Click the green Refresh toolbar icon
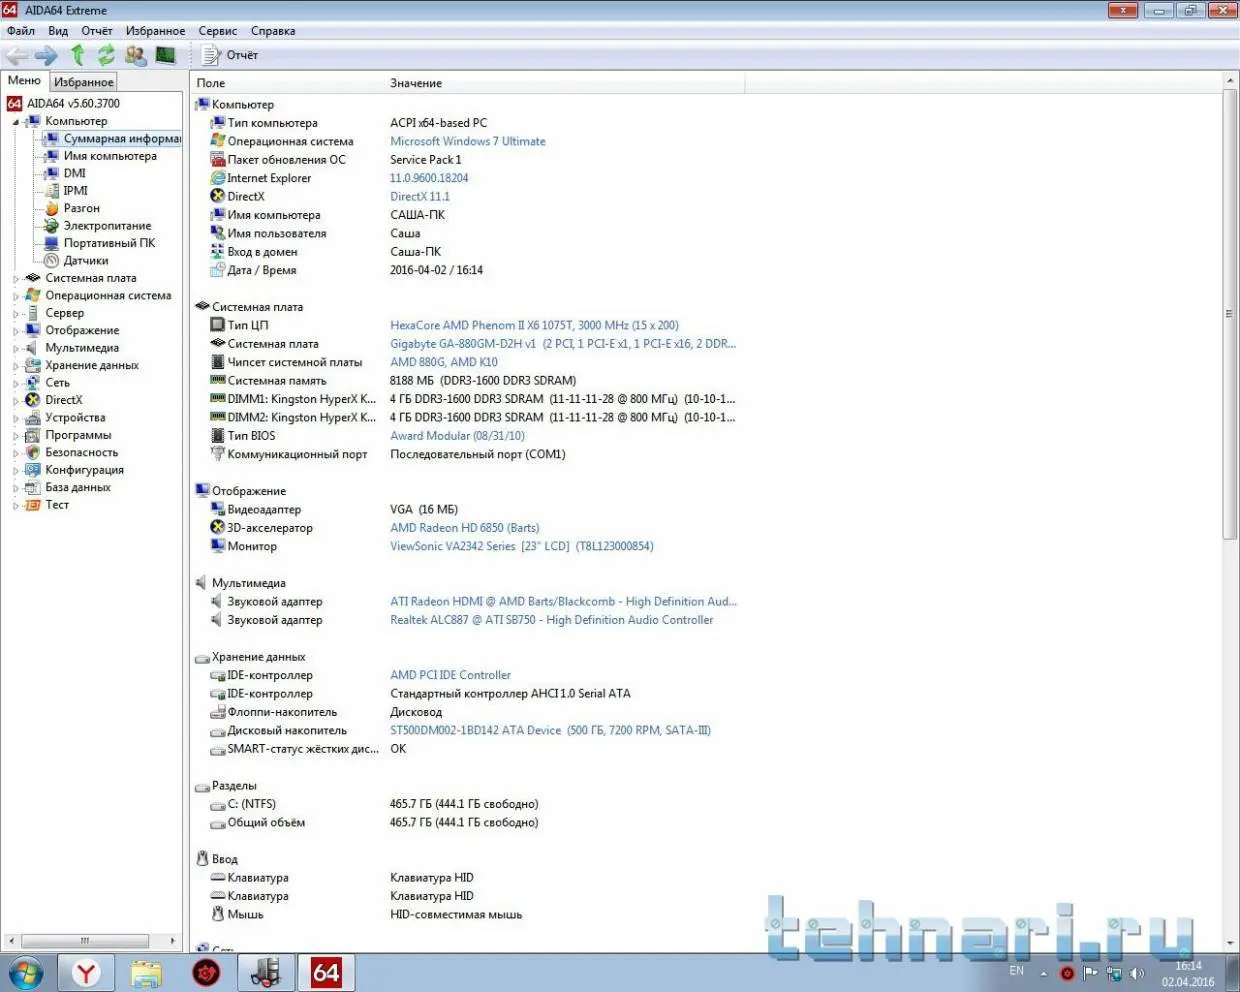The height and width of the screenshot is (992, 1240). click(106, 55)
